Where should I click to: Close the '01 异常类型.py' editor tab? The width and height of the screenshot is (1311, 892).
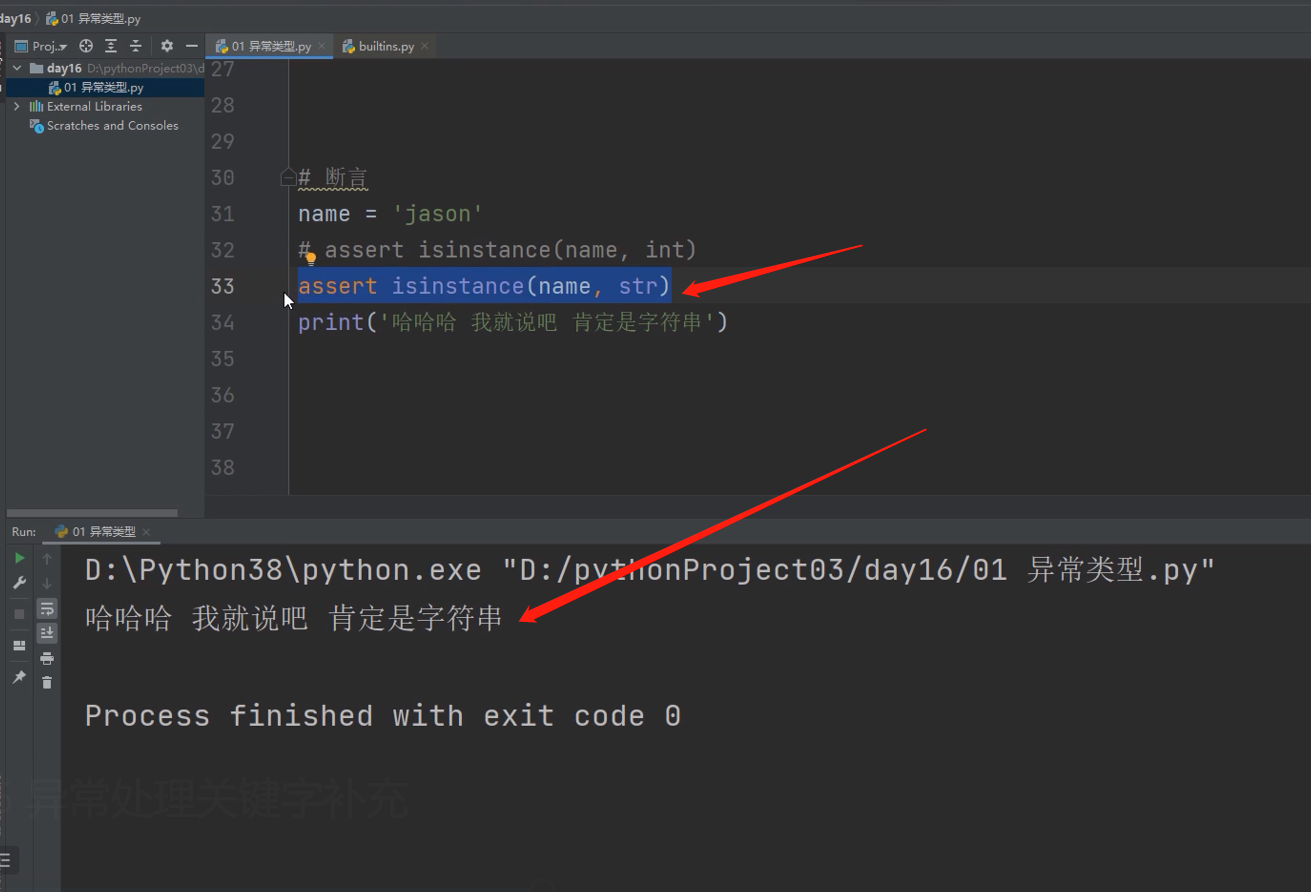pyautogui.click(x=321, y=46)
